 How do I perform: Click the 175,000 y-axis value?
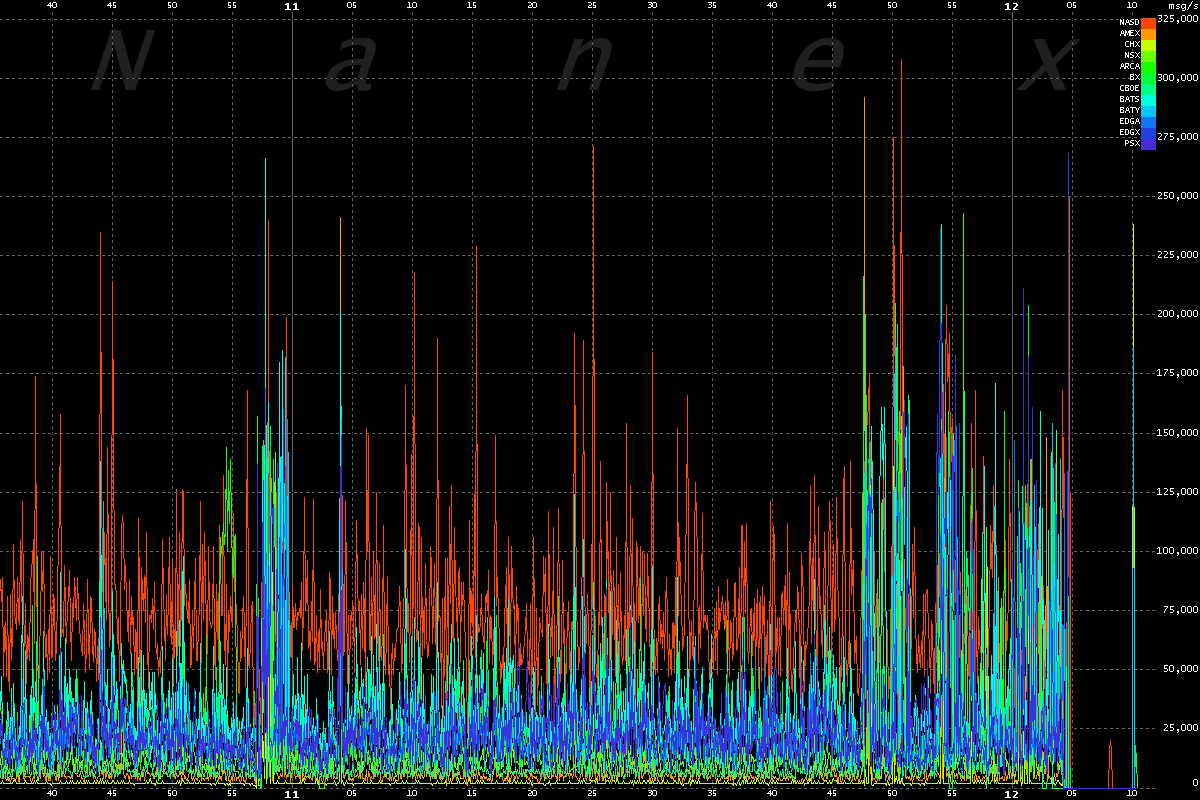[x=1177, y=374]
